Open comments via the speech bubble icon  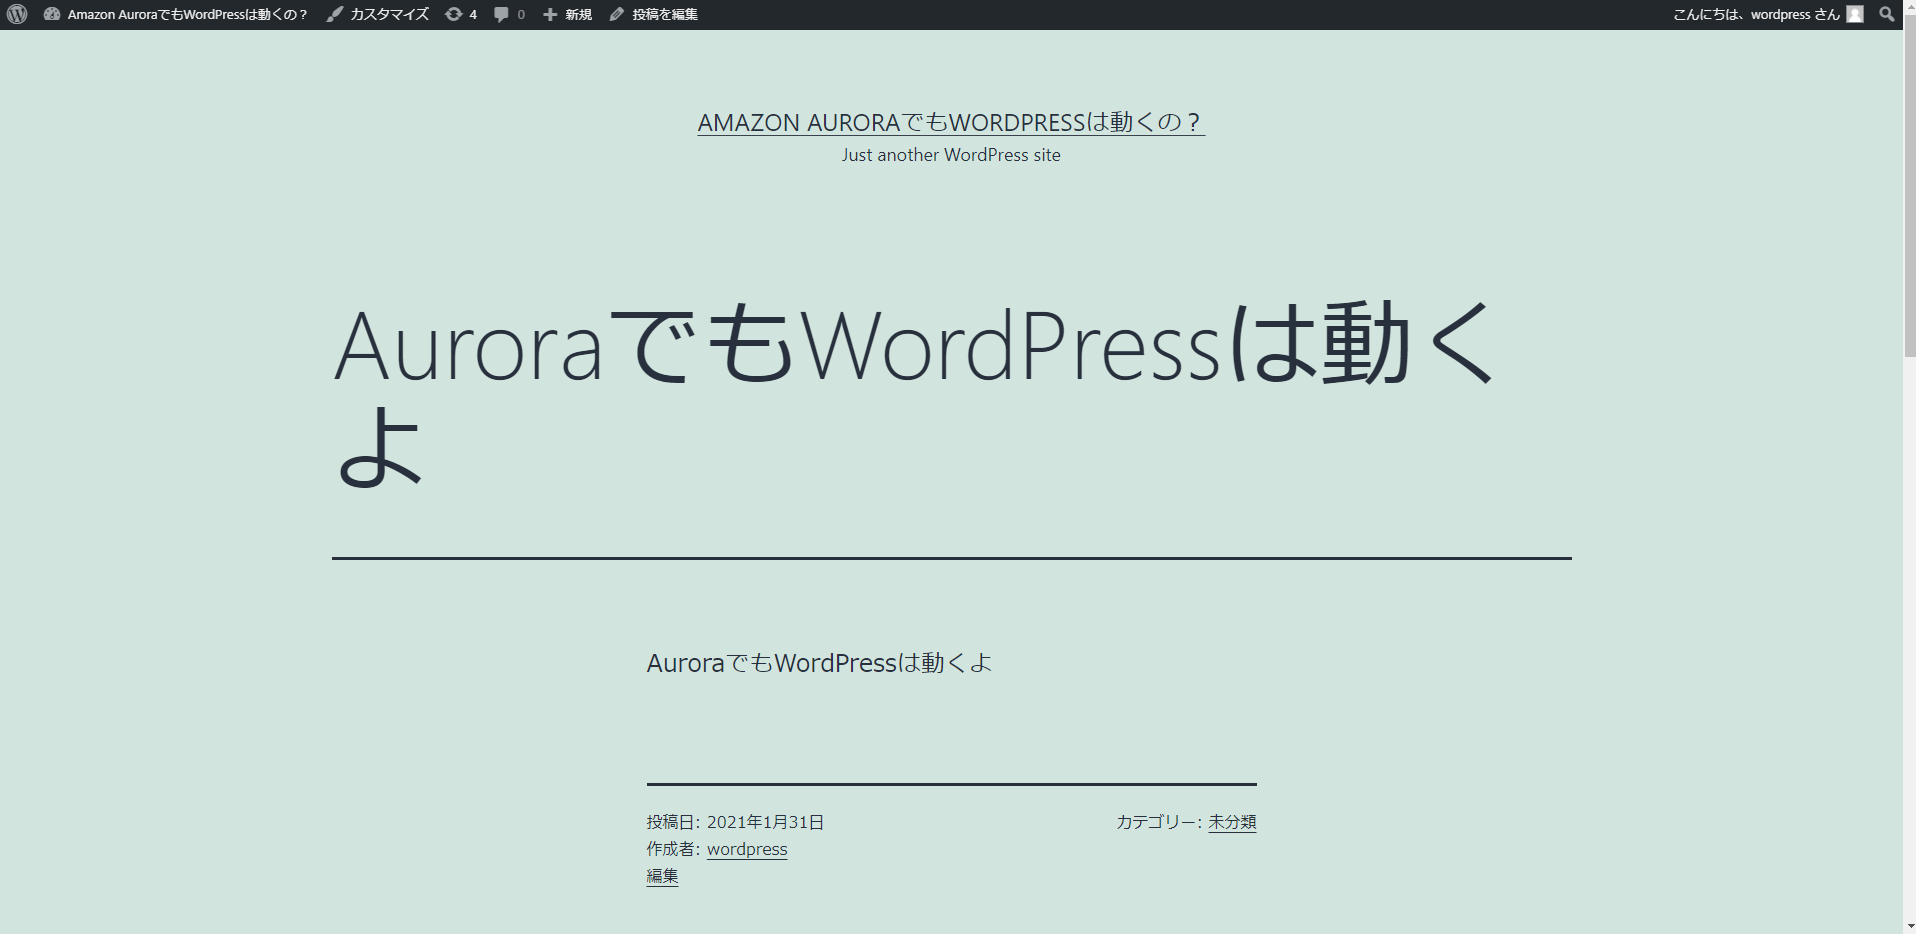pyautogui.click(x=500, y=14)
